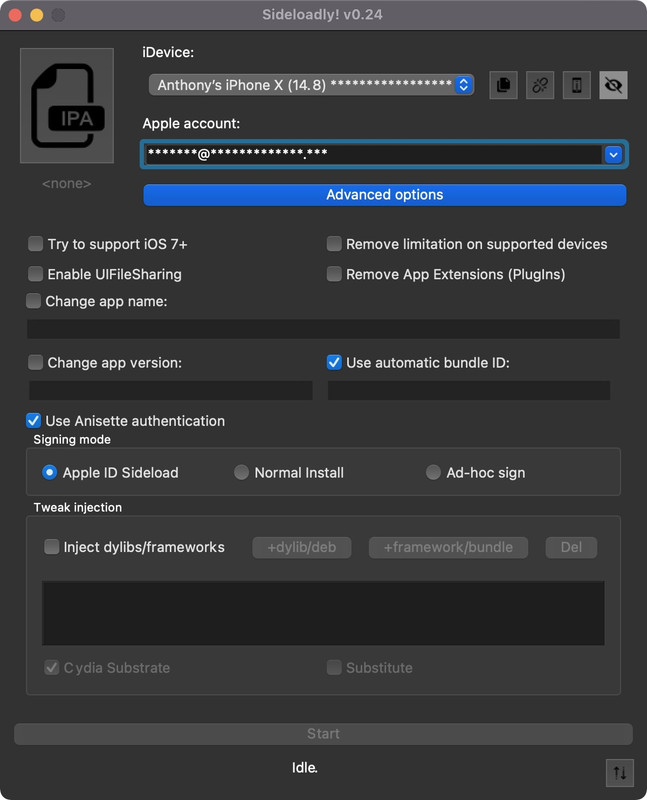Click the up-down arrows log icon at the bottom
The image size is (647, 800).
click(x=620, y=772)
